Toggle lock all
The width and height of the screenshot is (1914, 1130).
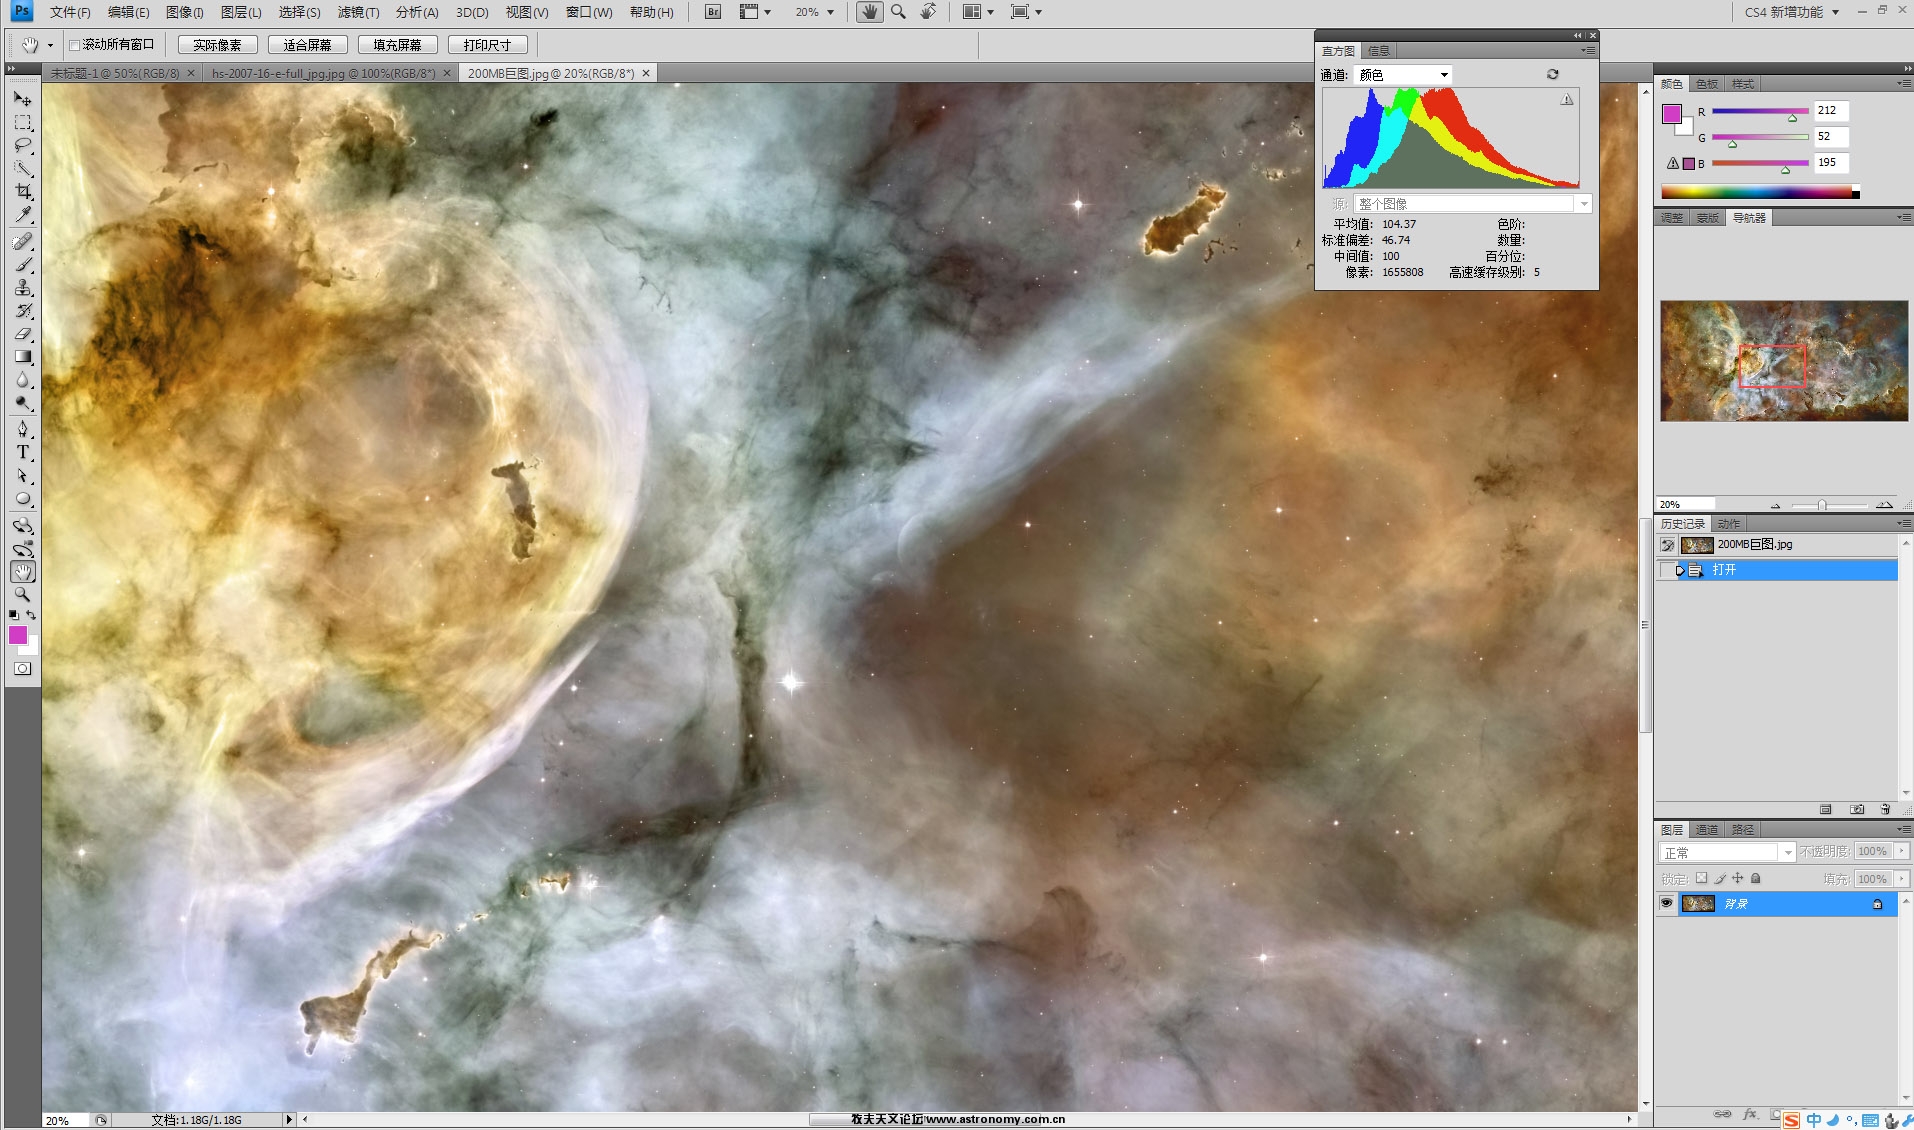(1755, 878)
